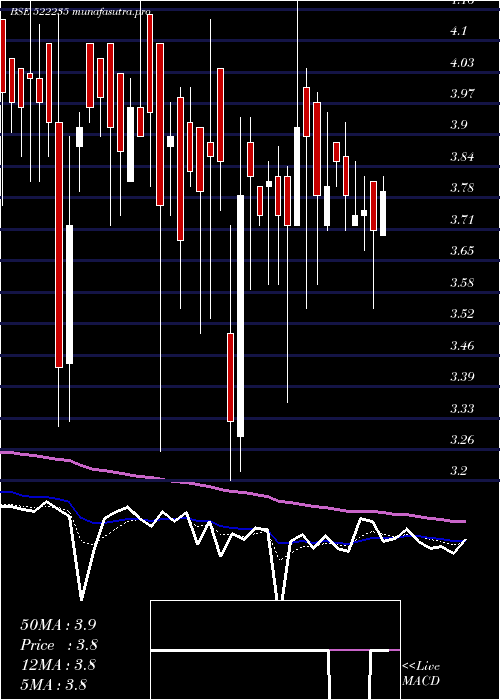Click the 3.84 price axis label
The width and height of the screenshot is (500, 700).
[x=462, y=157]
